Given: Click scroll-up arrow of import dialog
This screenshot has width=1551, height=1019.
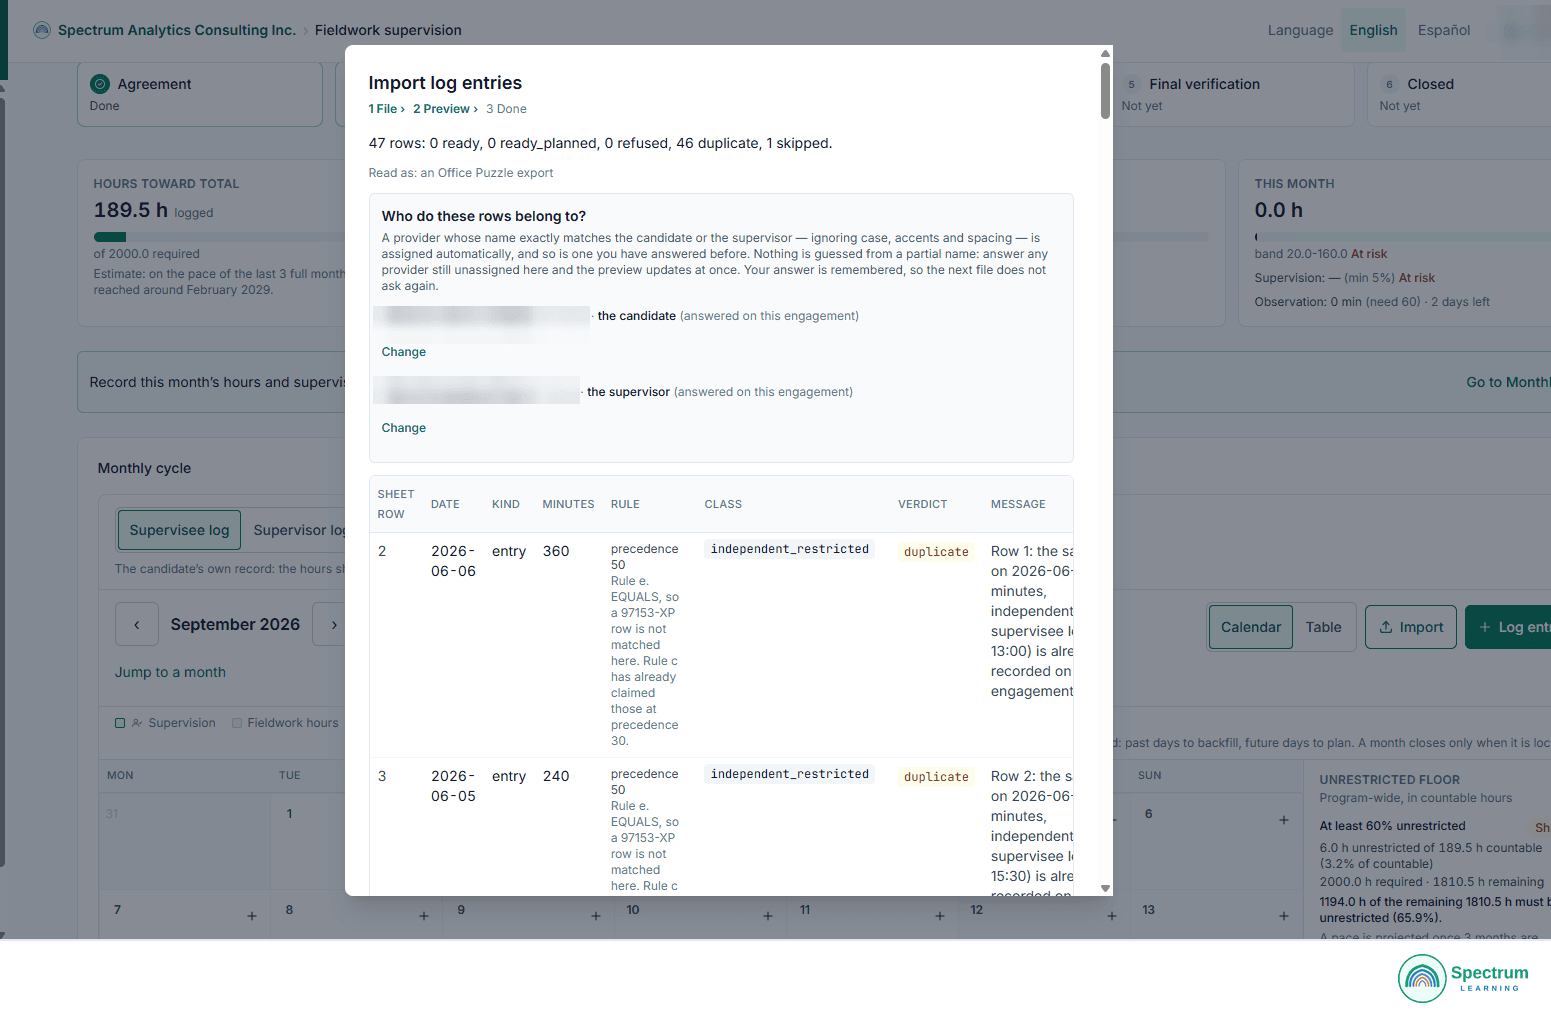Looking at the screenshot, I should tap(1105, 54).
